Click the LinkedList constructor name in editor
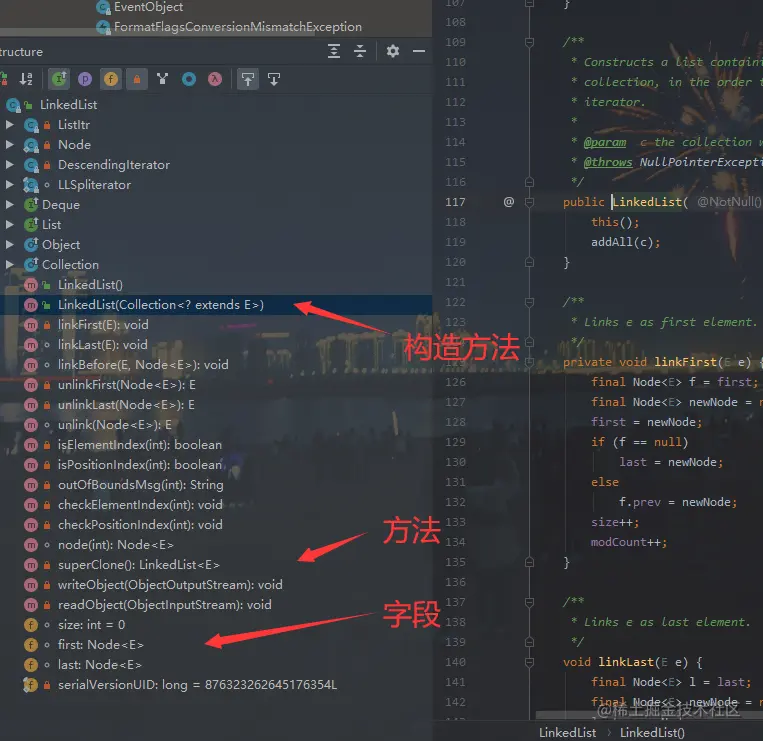This screenshot has width=763, height=741. [647, 202]
